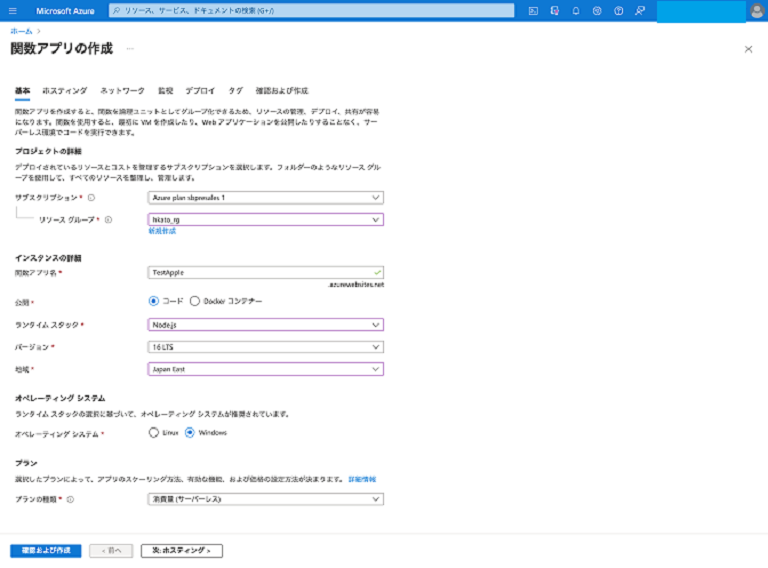Select the Linux operating system radio

click(x=154, y=433)
